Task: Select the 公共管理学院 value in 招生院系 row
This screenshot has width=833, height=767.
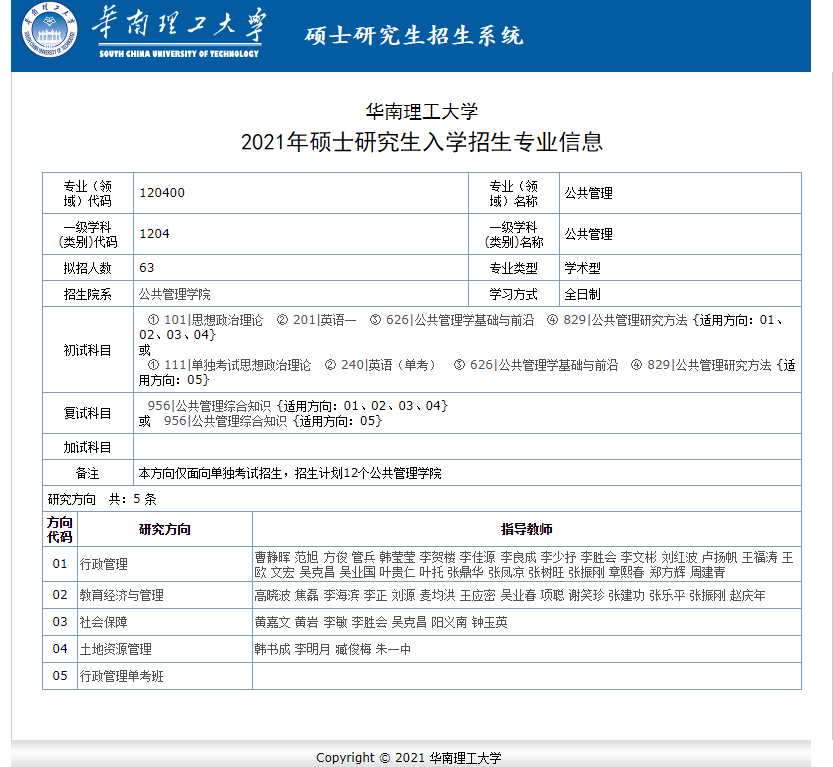Action: [x=175, y=294]
